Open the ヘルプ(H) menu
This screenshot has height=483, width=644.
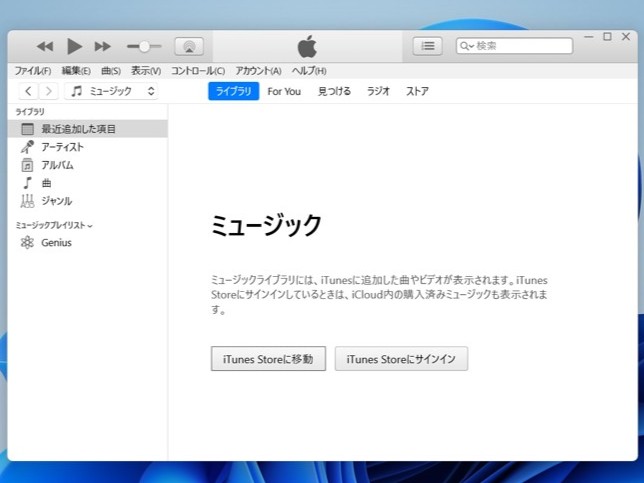[309, 71]
